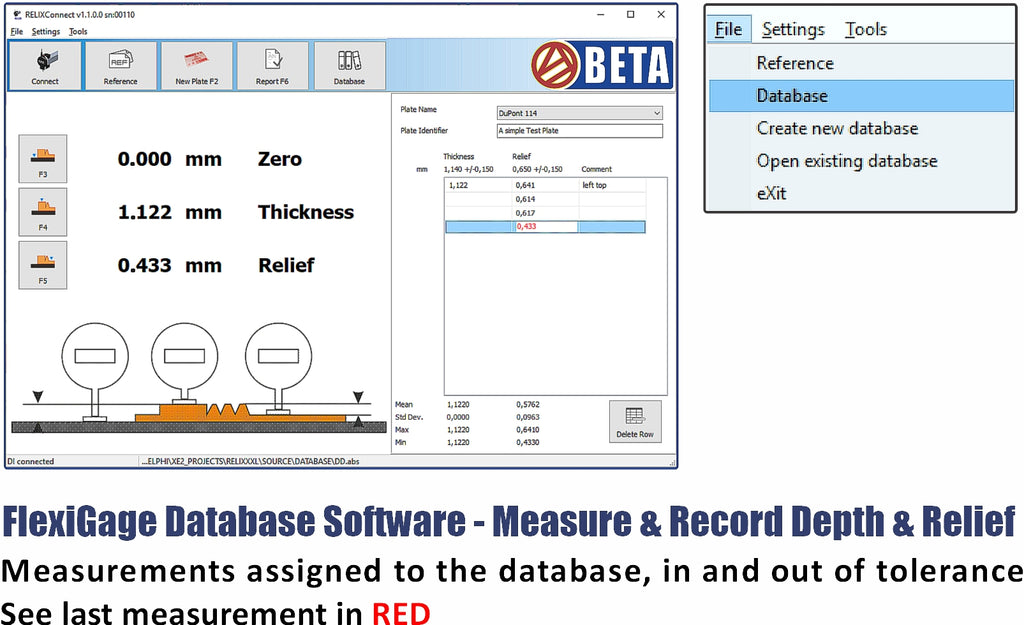
Task: Choose Create new database menu entry
Action: point(837,128)
